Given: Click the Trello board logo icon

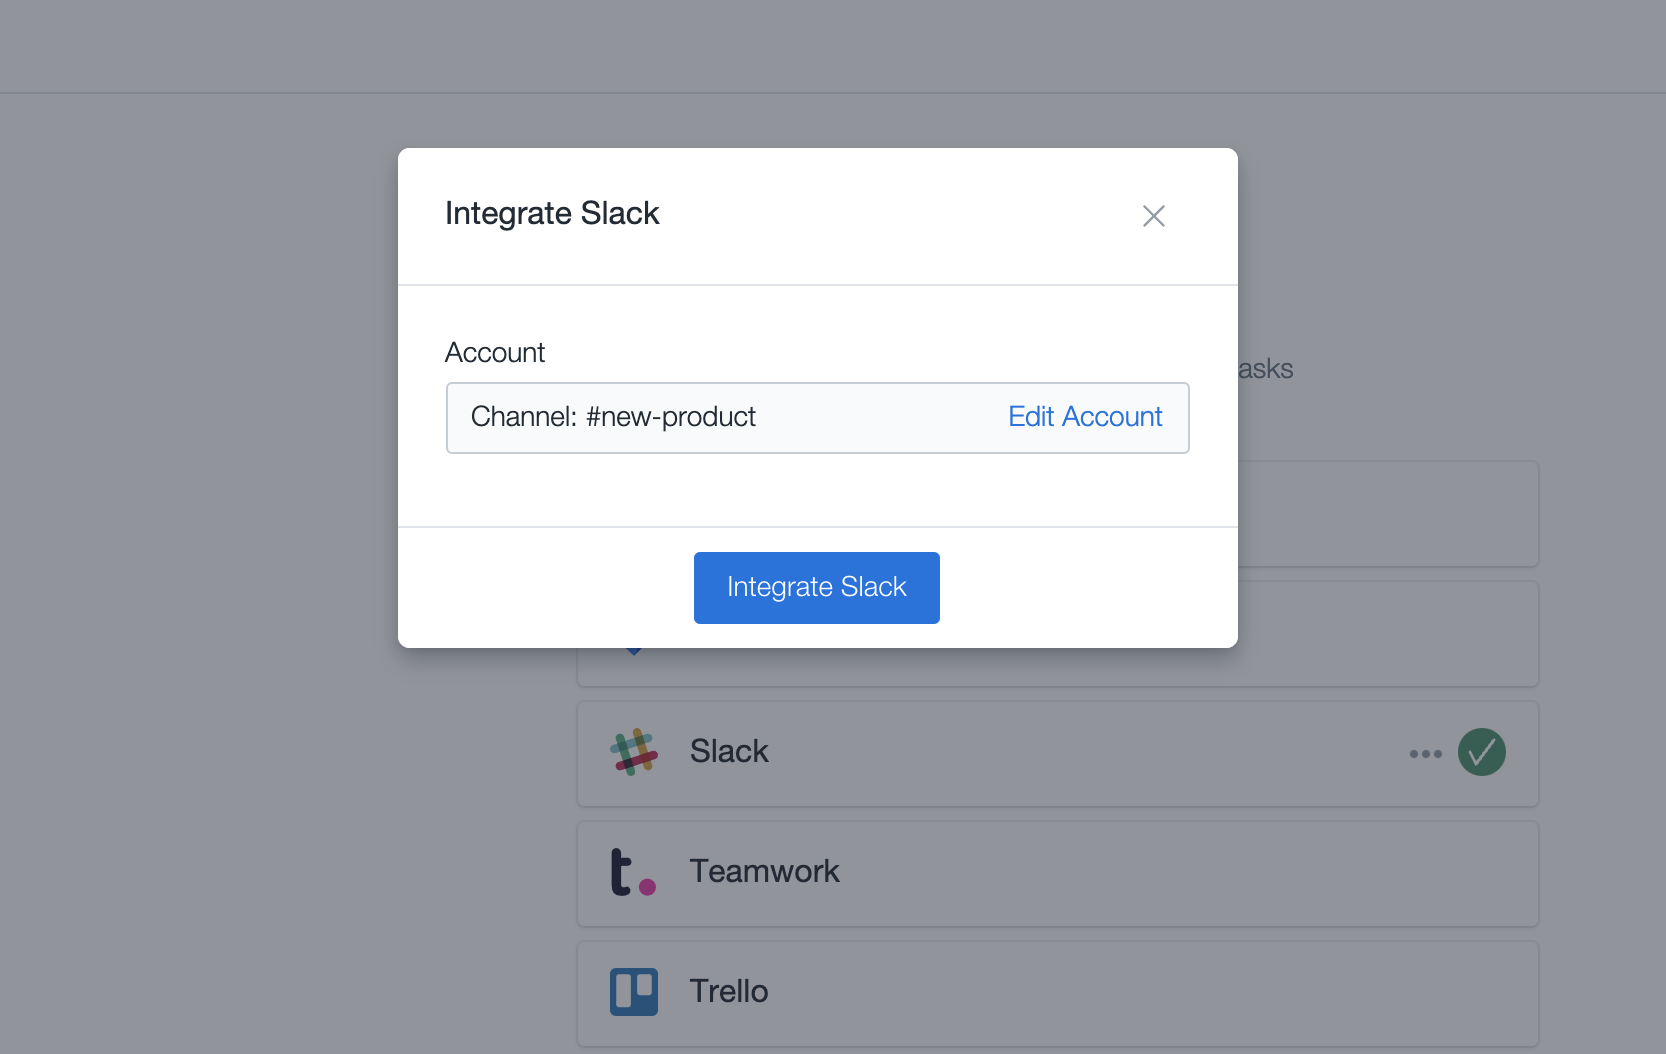Looking at the screenshot, I should coord(634,992).
